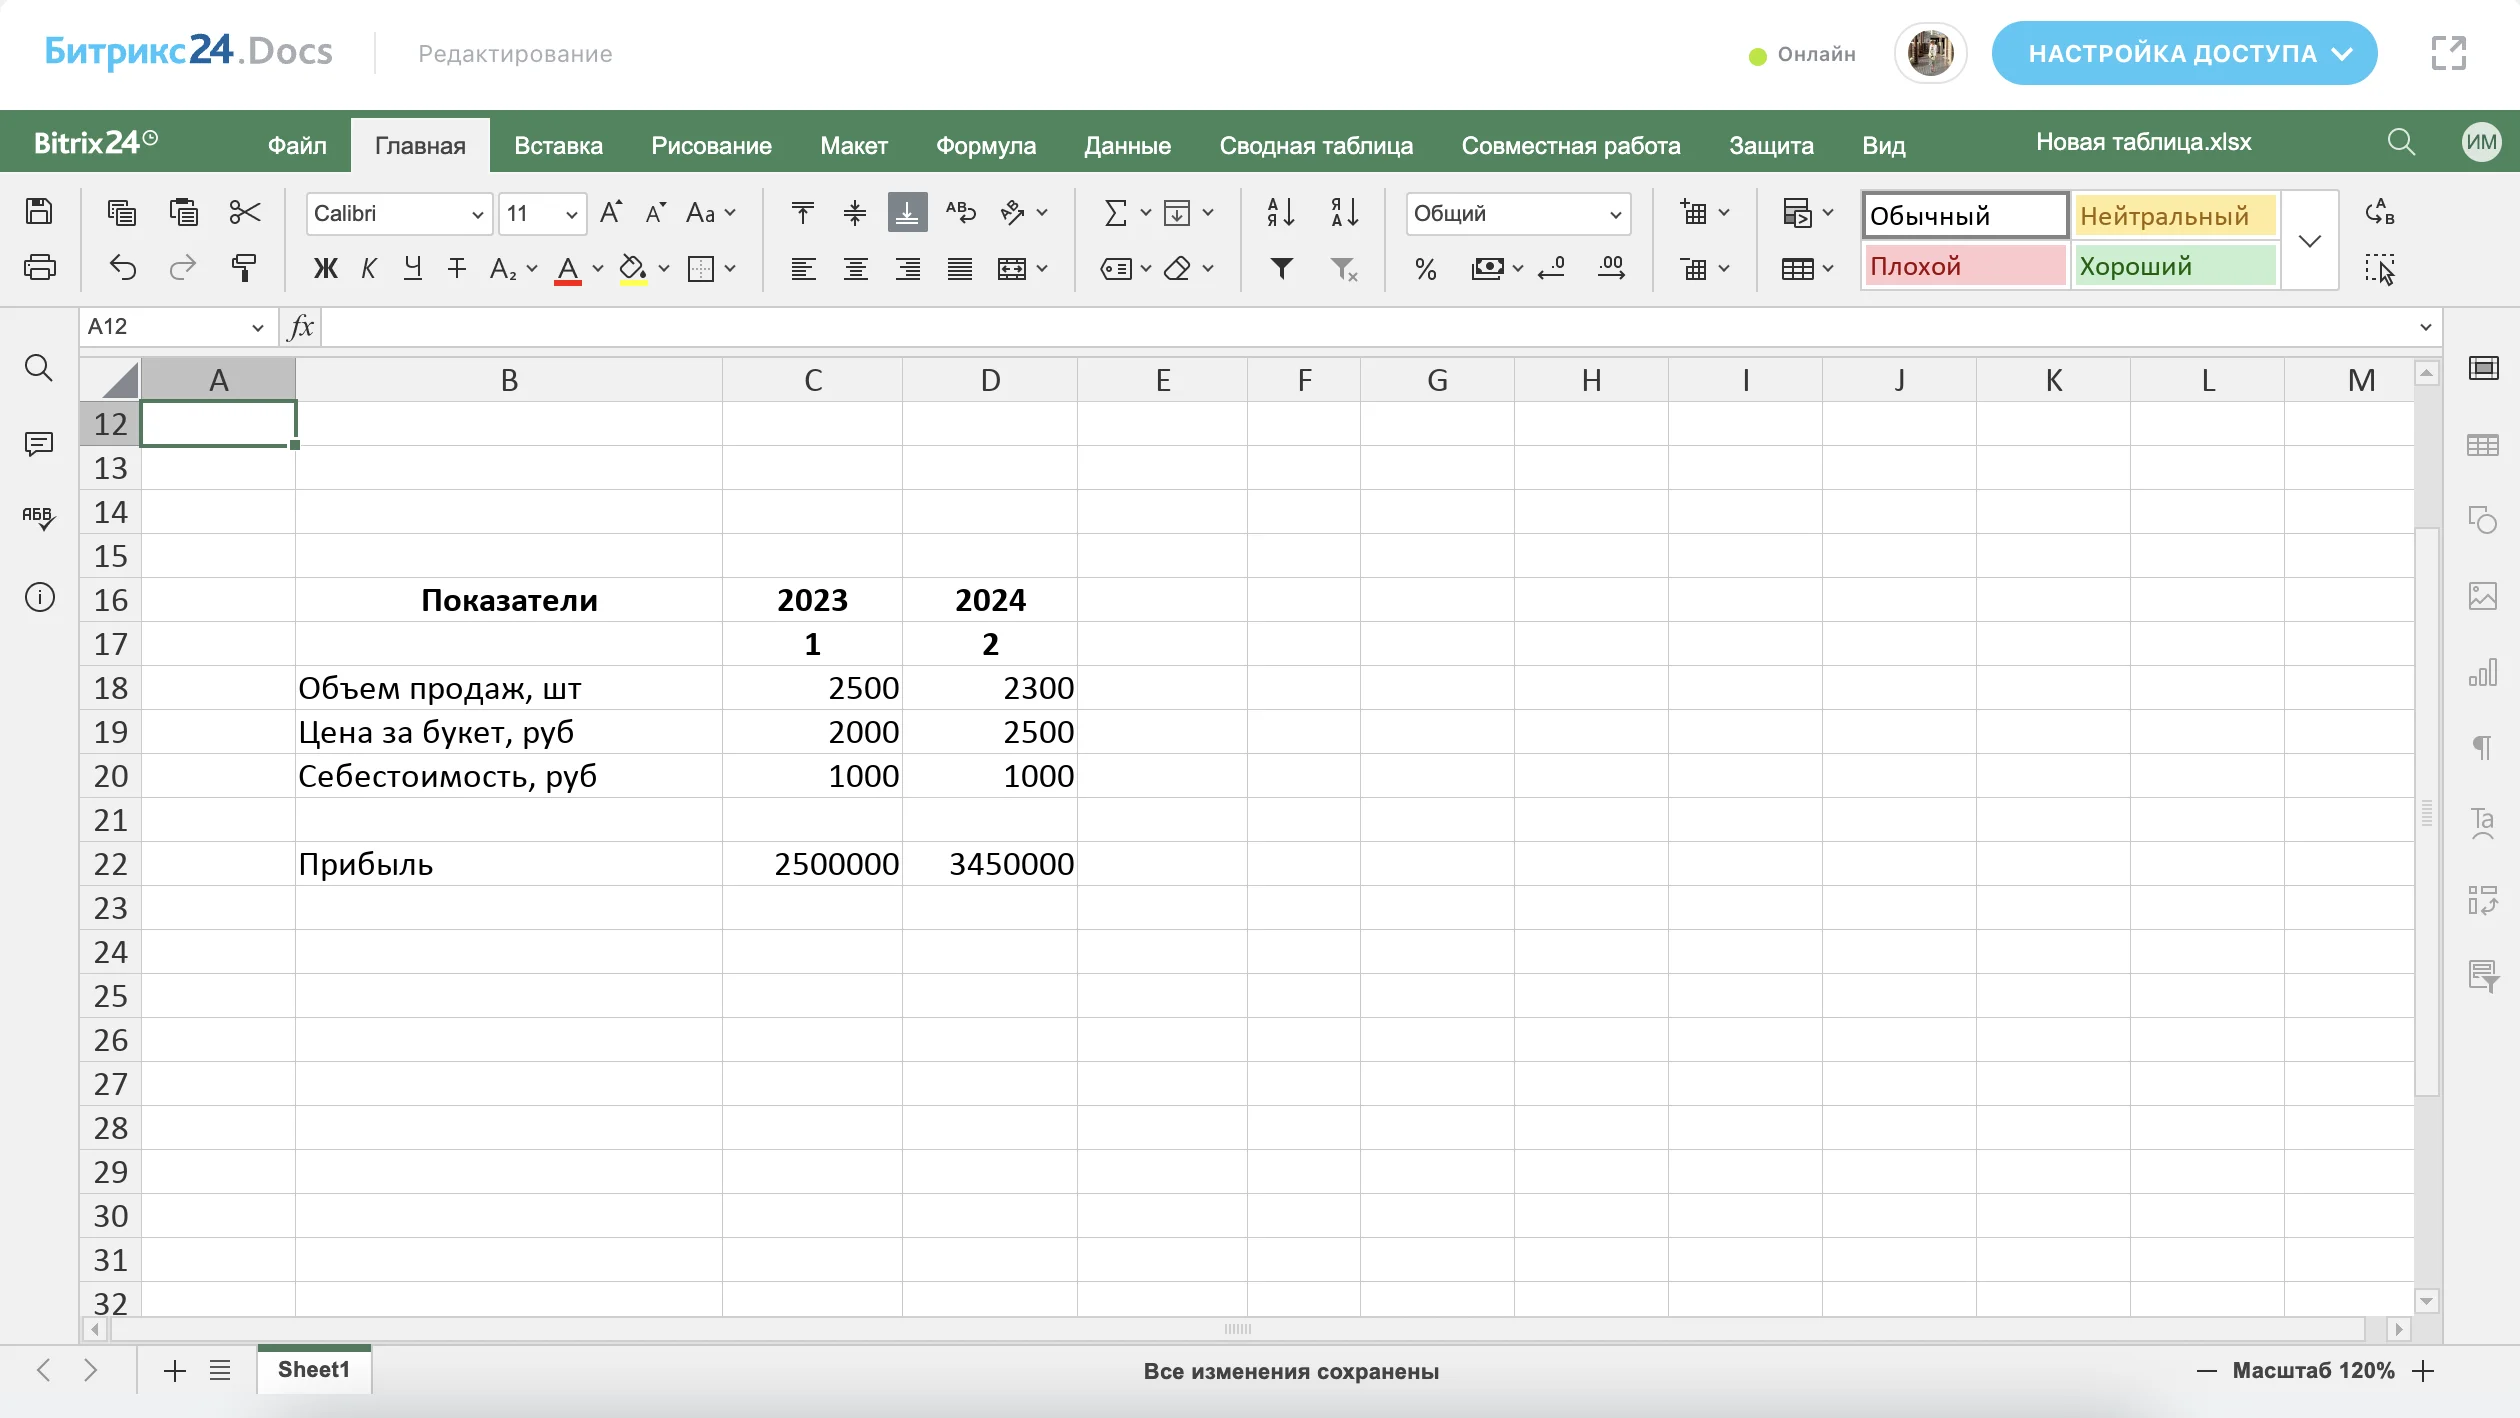Viewport: 2520px width, 1418px height.
Task: Decrease font size button
Action: click(x=656, y=212)
